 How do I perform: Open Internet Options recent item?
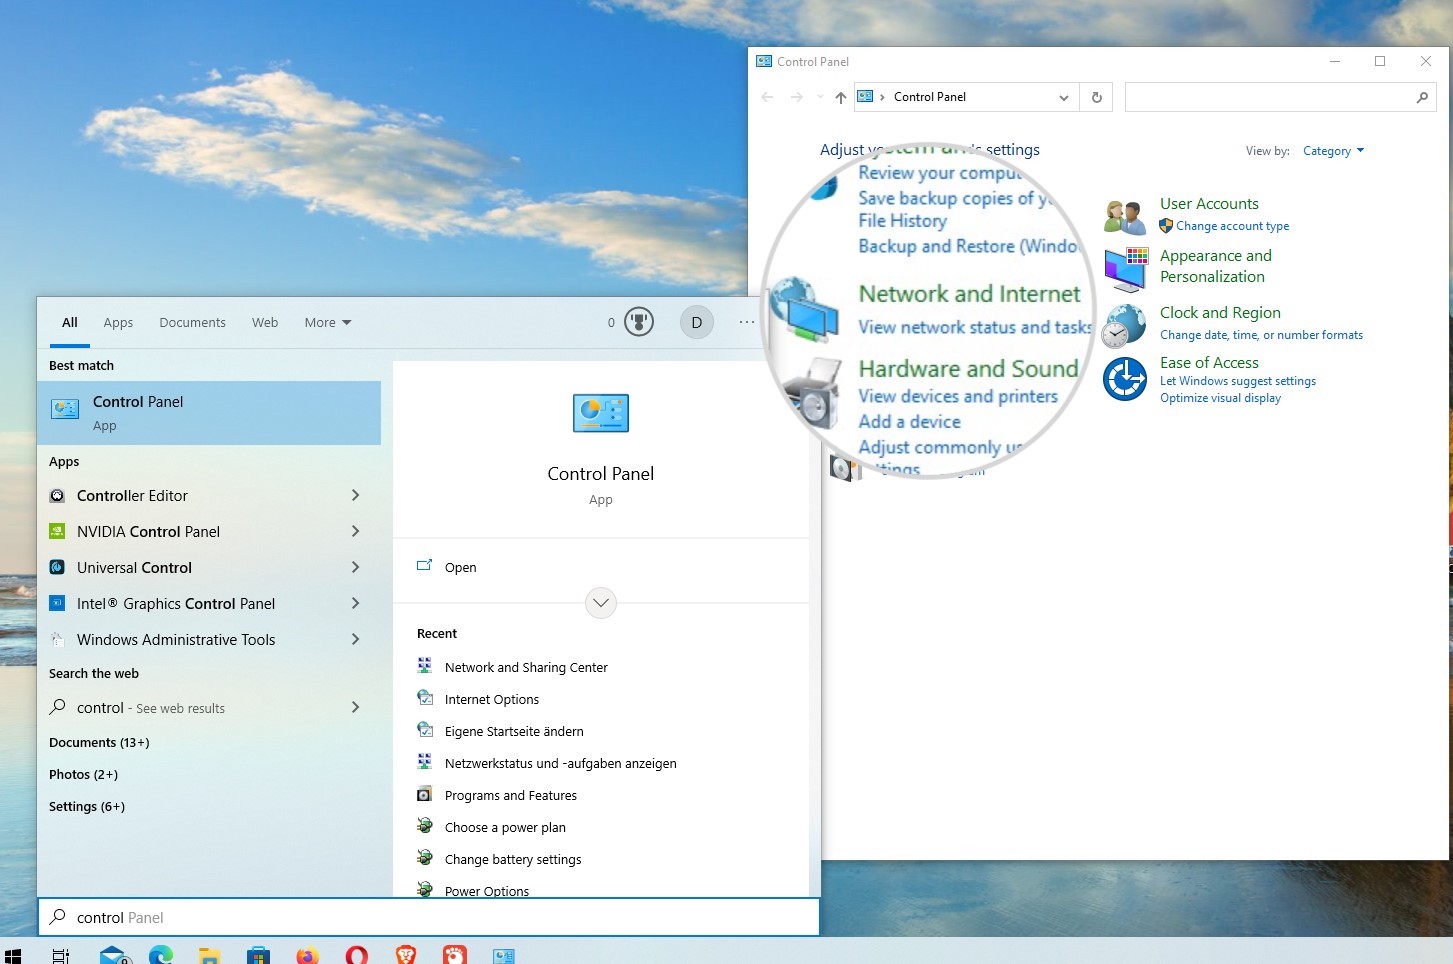pos(491,699)
